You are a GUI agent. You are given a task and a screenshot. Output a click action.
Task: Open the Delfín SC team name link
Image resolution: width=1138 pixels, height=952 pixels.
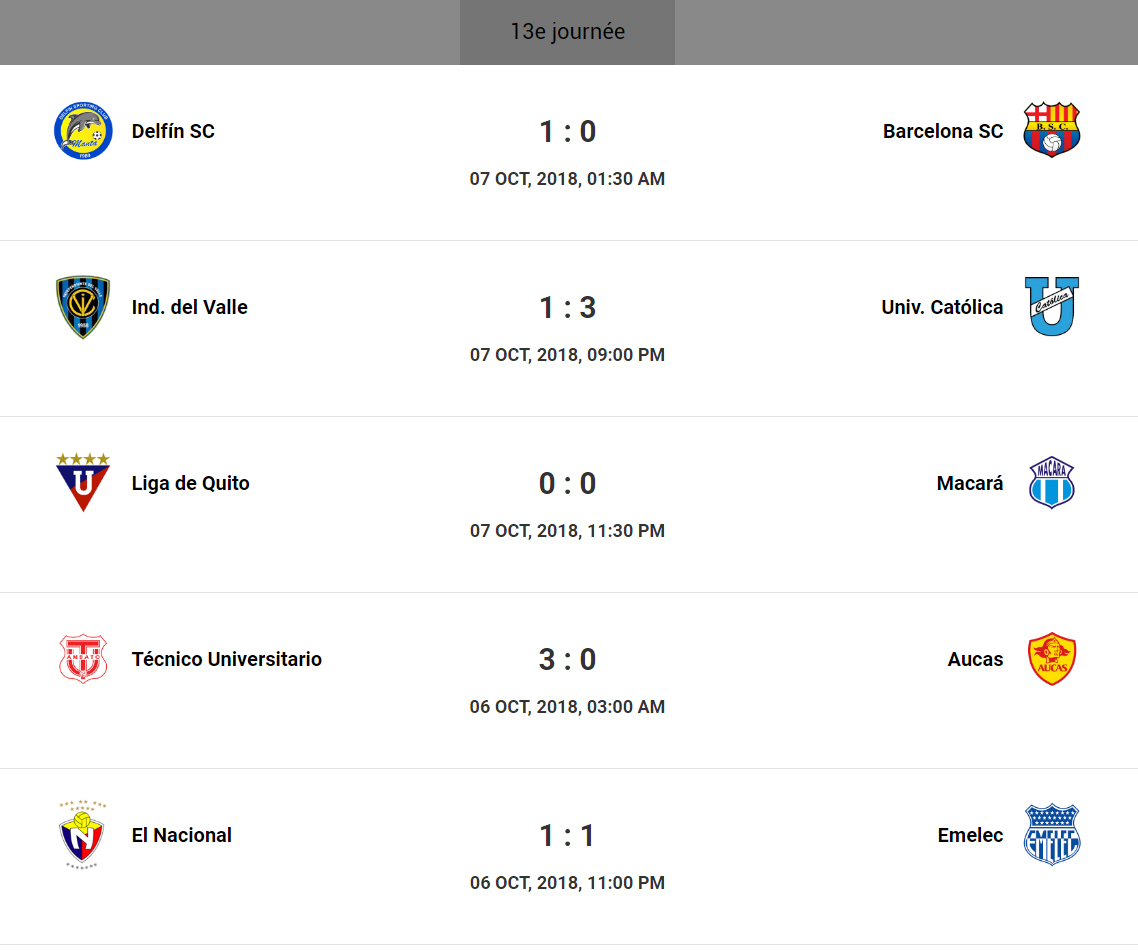[173, 131]
